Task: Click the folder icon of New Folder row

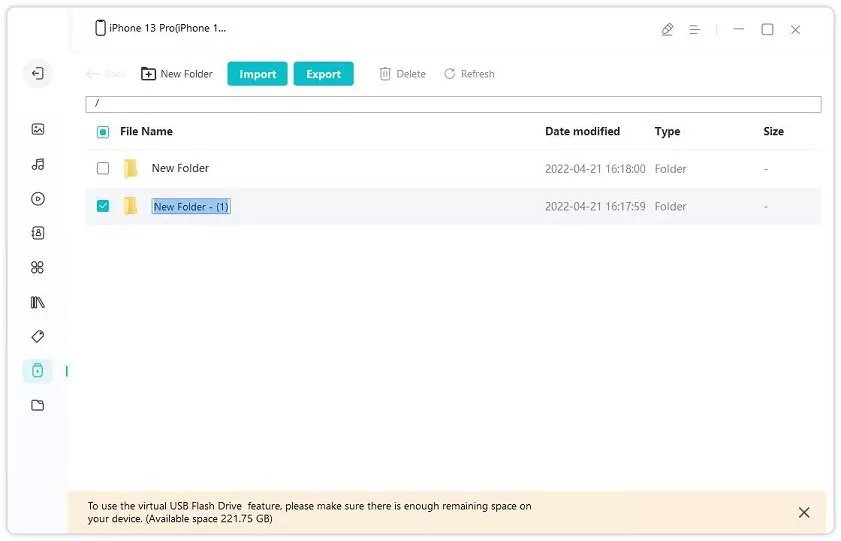Action: click(130, 168)
